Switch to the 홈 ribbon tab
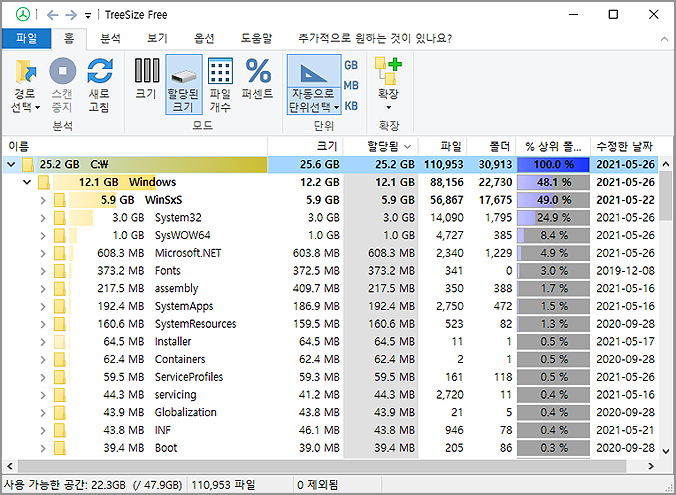 69,38
